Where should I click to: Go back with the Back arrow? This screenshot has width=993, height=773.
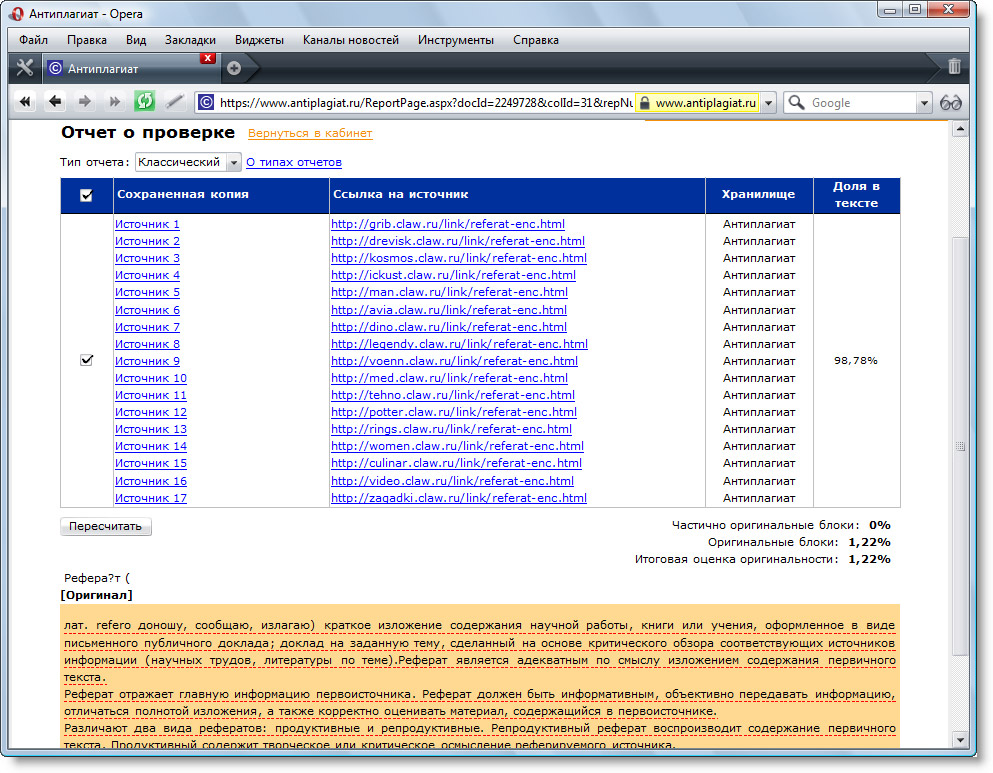tap(55, 102)
